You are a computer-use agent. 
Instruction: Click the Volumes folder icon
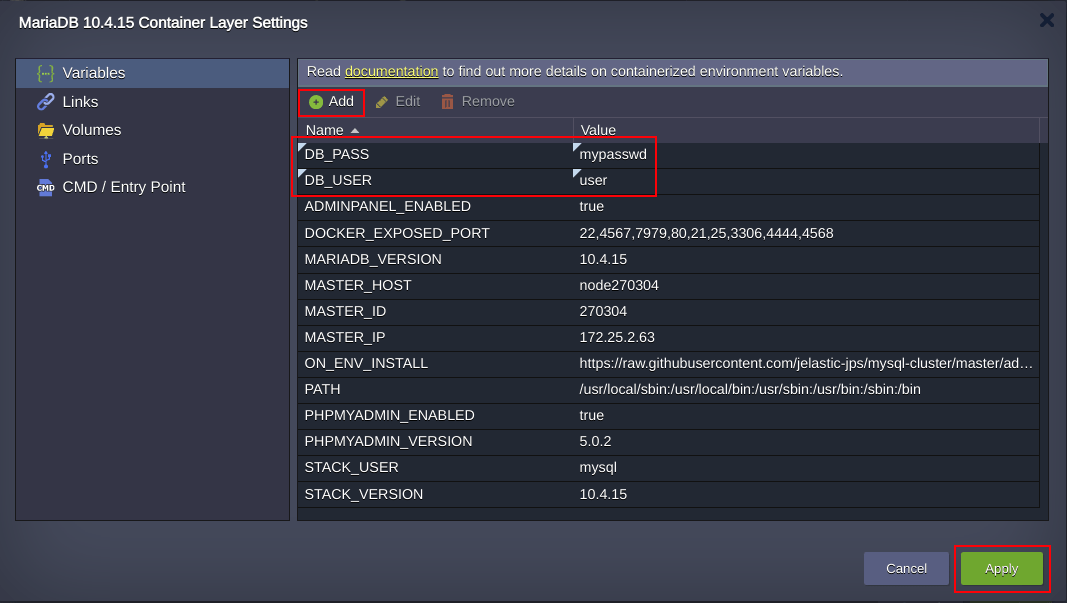point(45,130)
